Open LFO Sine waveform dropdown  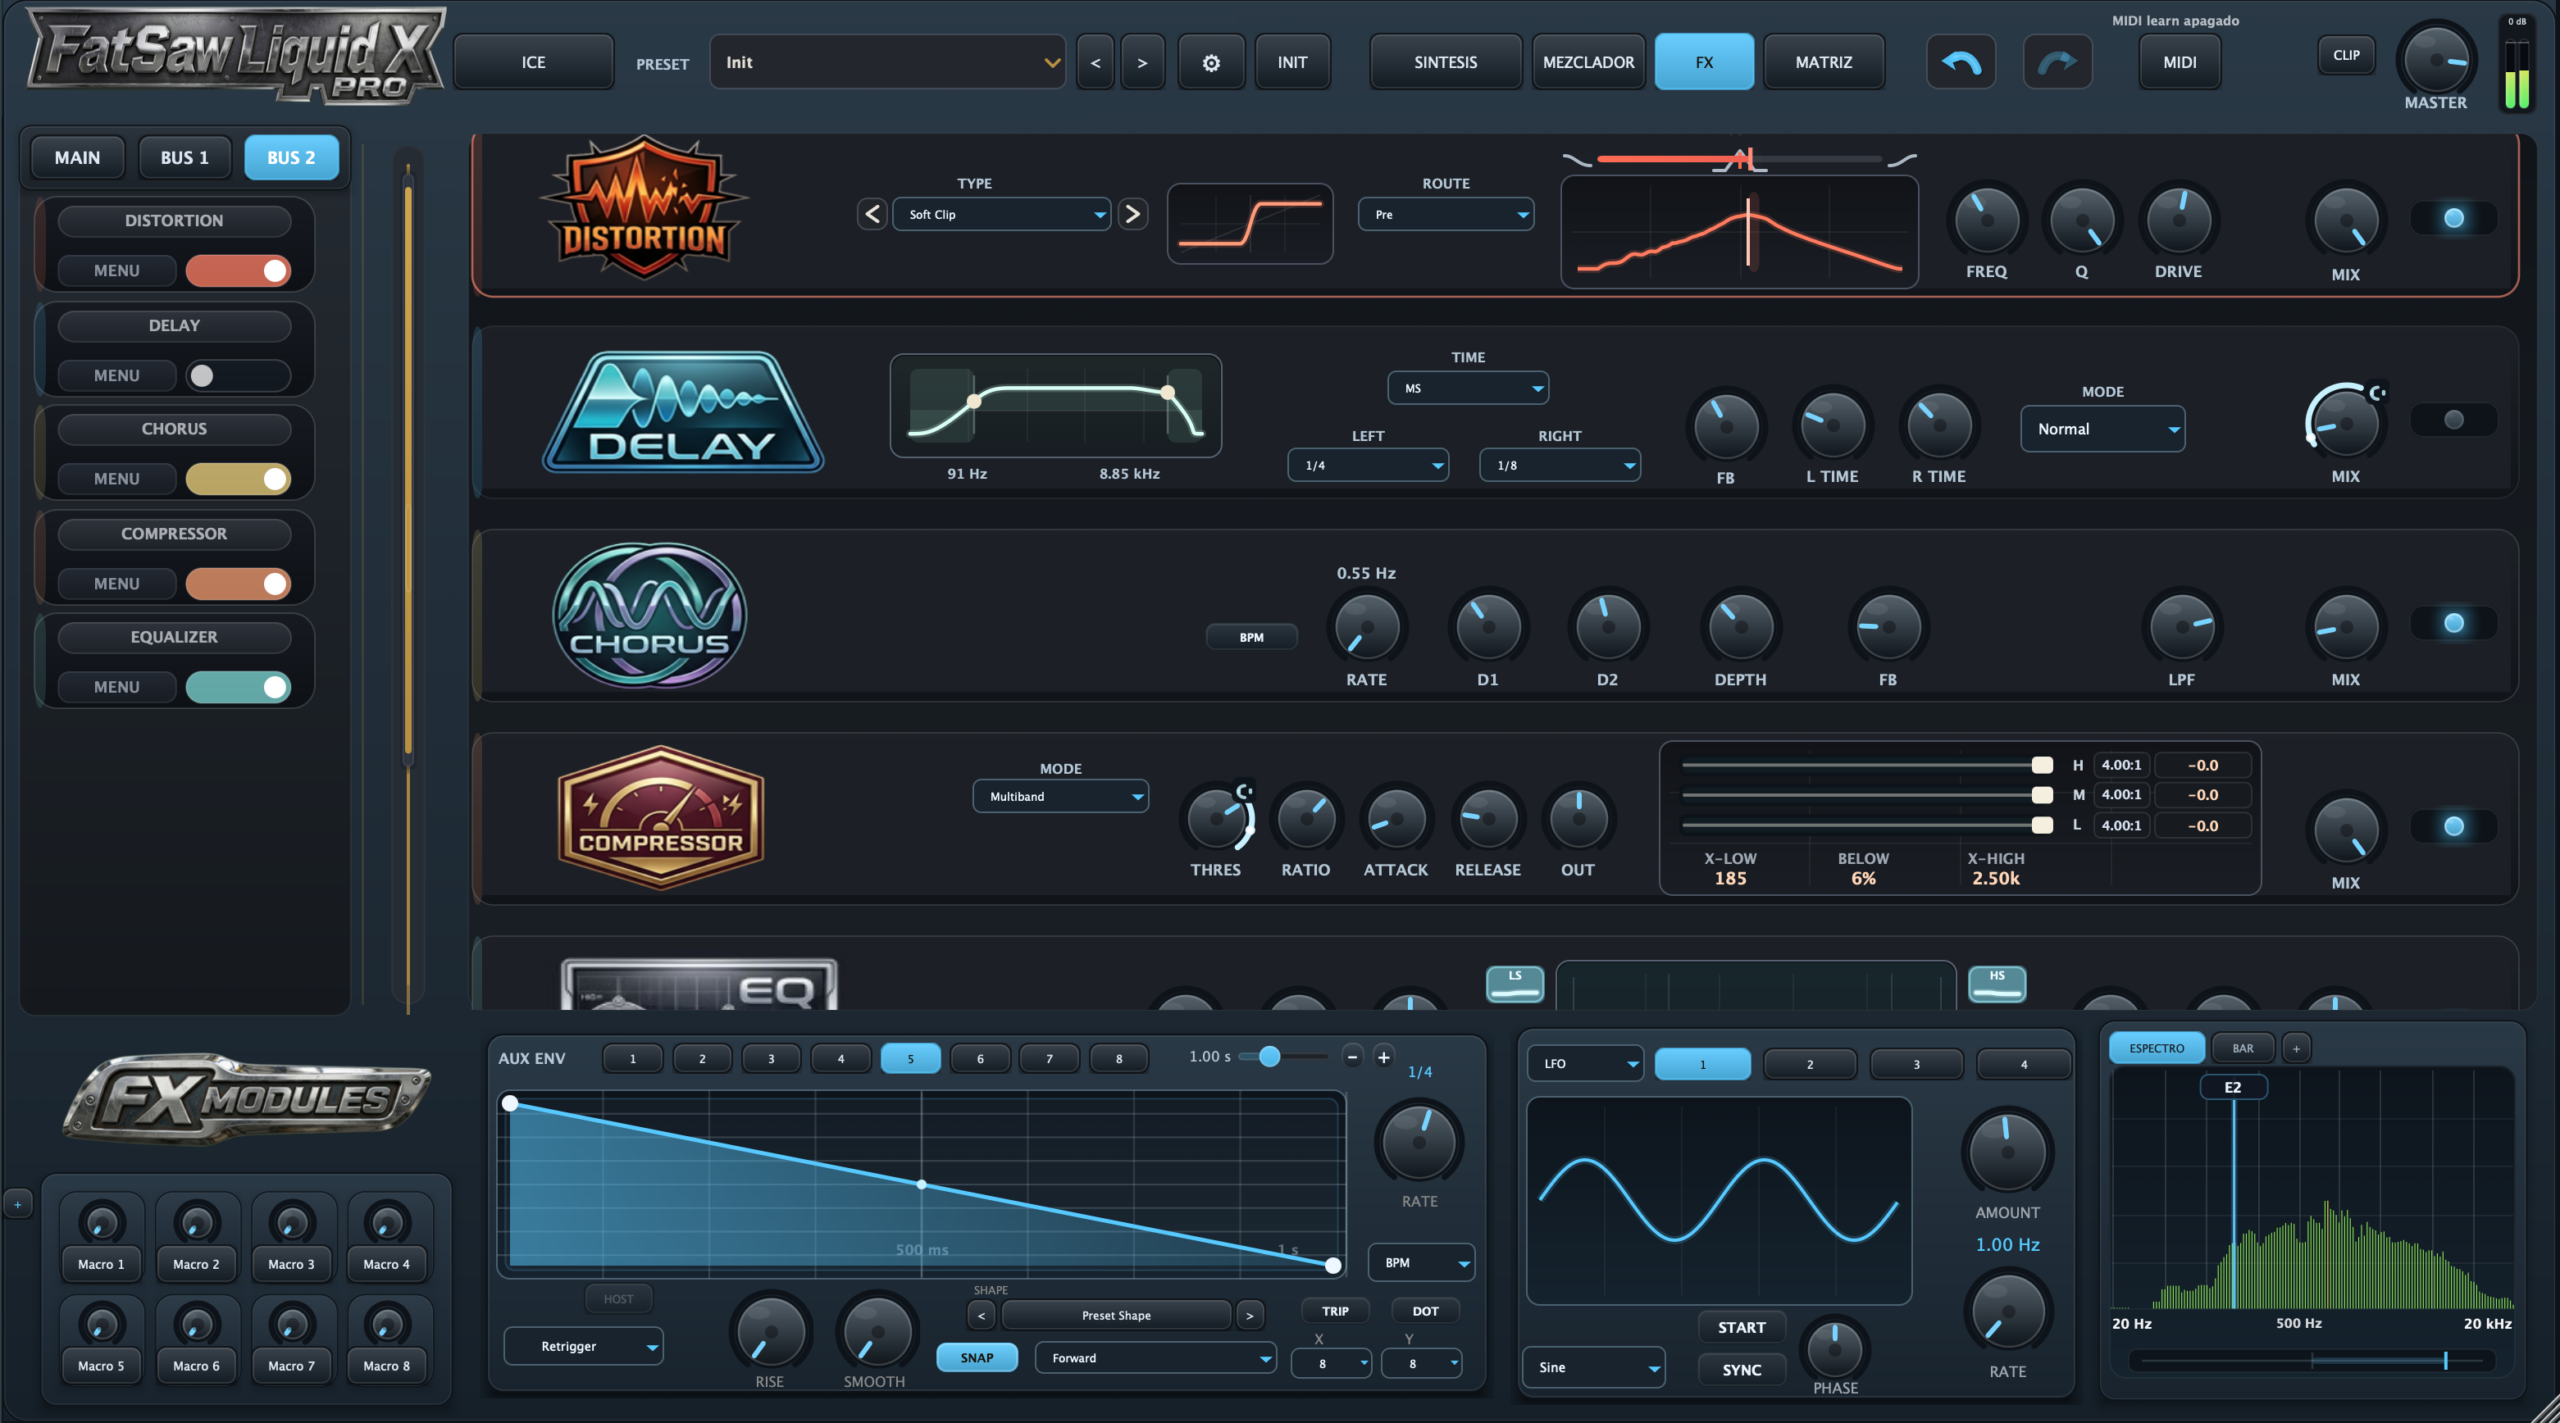point(1594,1367)
